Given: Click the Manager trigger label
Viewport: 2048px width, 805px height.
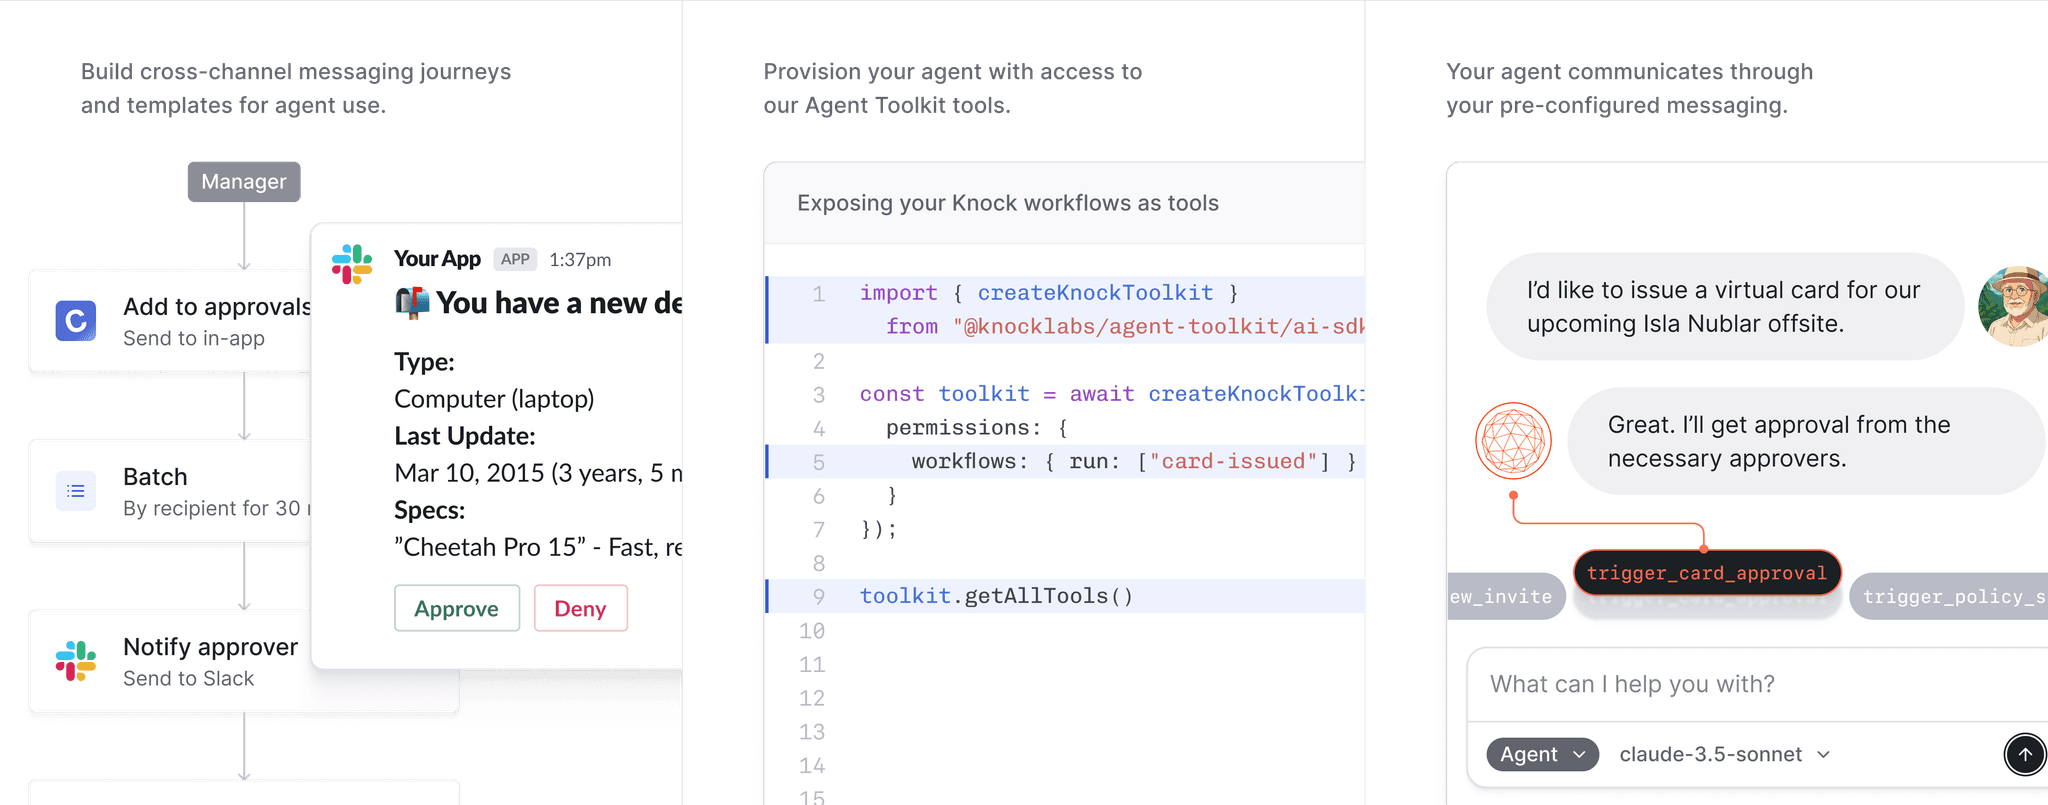Looking at the screenshot, I should click(244, 182).
